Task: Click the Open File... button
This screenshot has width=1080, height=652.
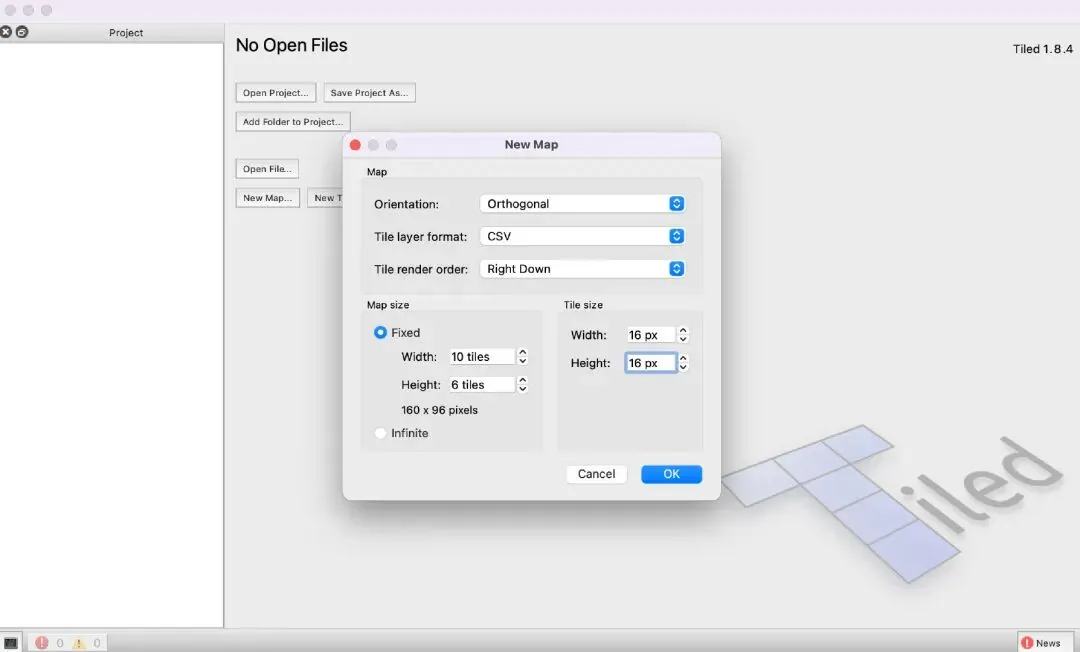Action: (x=267, y=169)
